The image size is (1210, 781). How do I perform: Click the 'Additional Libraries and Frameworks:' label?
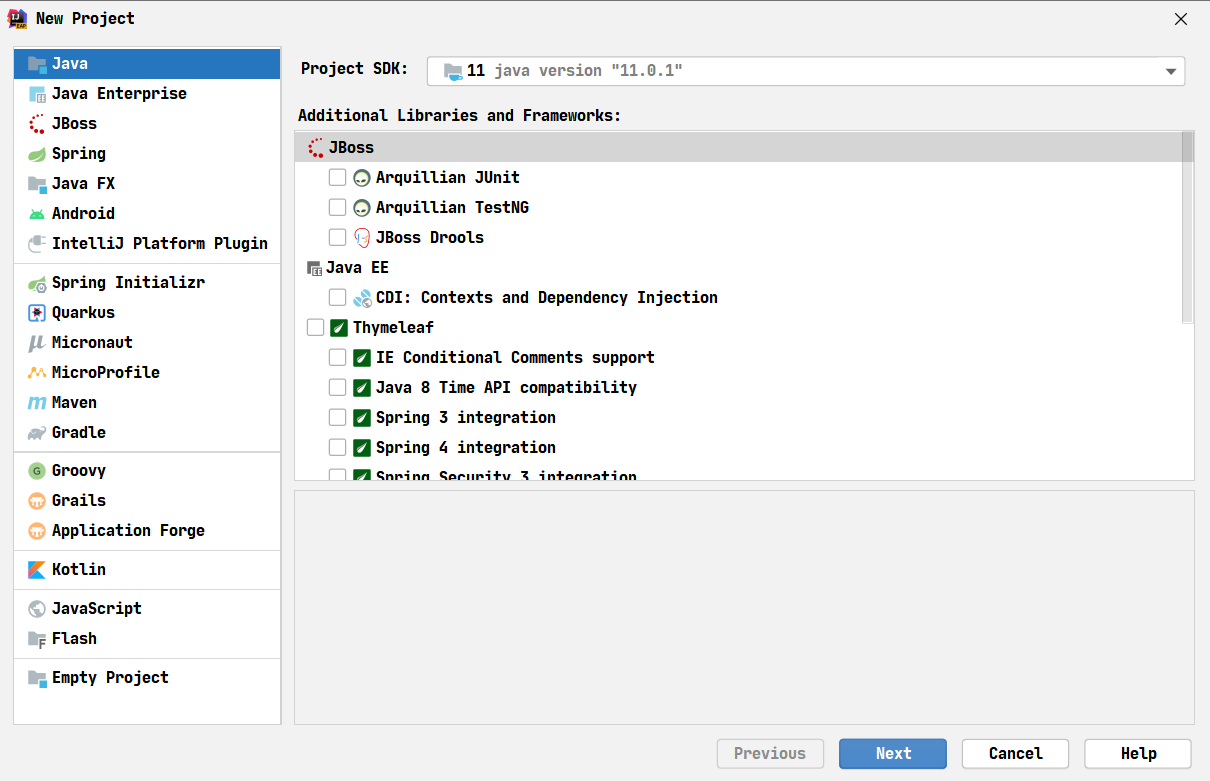point(460,116)
